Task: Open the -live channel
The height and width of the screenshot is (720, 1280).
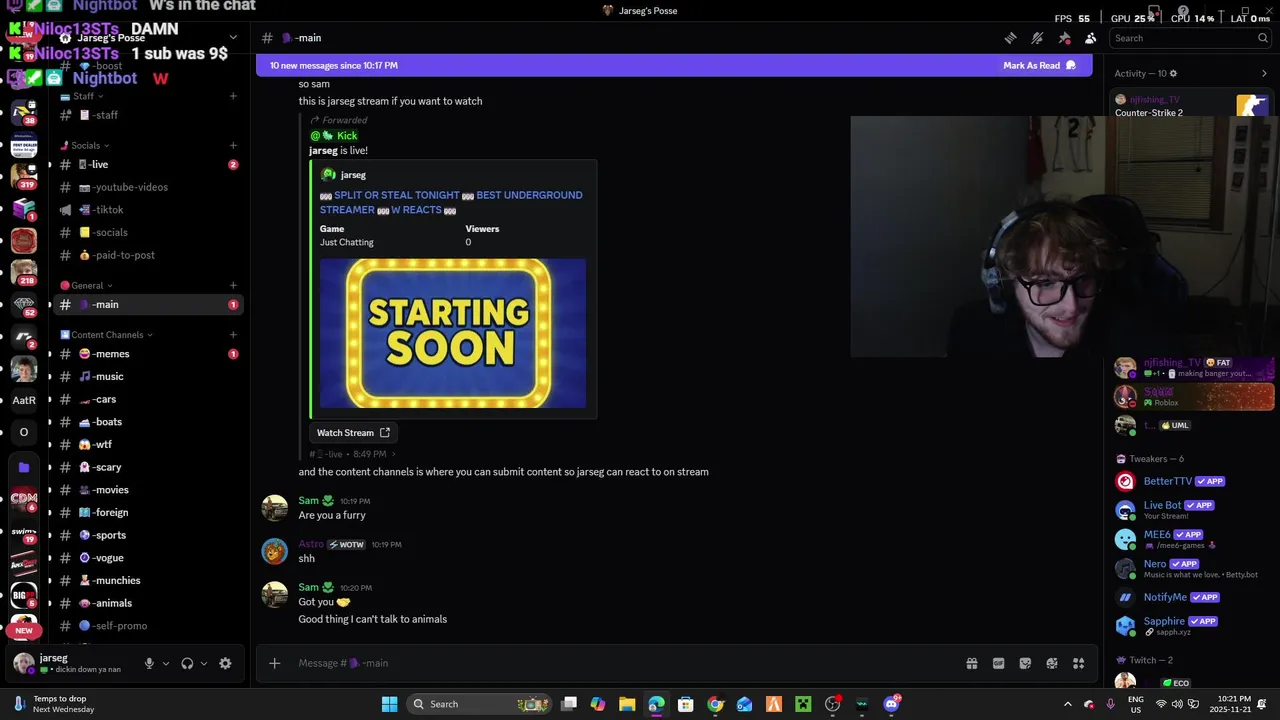Action: coord(148,164)
